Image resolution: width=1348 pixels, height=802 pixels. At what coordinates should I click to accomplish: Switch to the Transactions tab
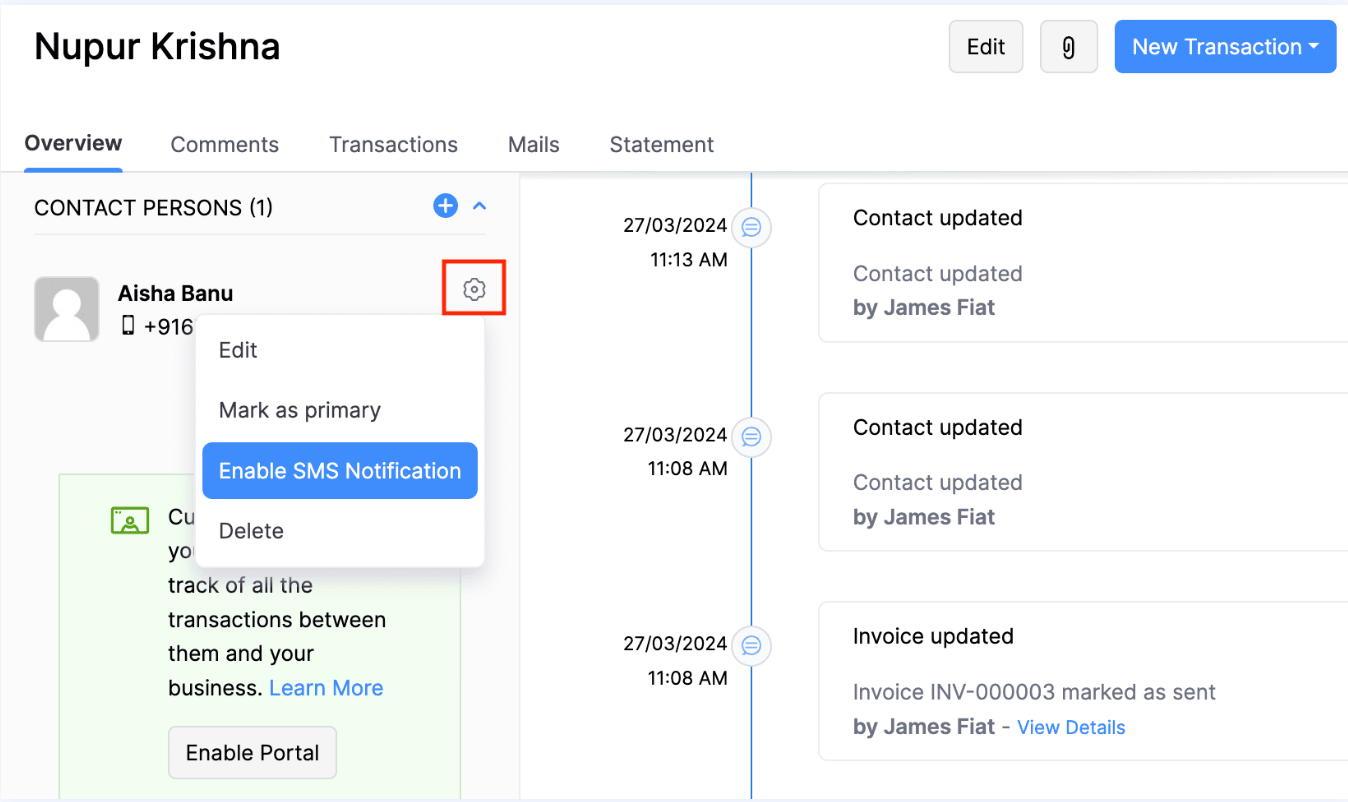click(x=393, y=145)
